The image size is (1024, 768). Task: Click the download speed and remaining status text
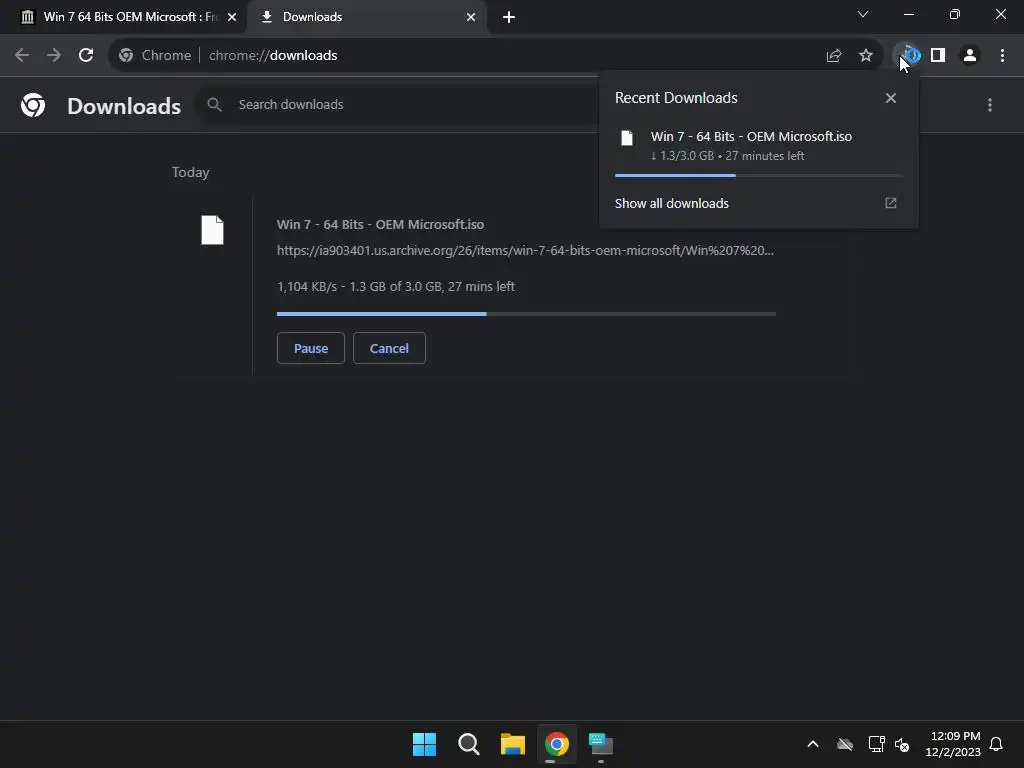point(396,286)
